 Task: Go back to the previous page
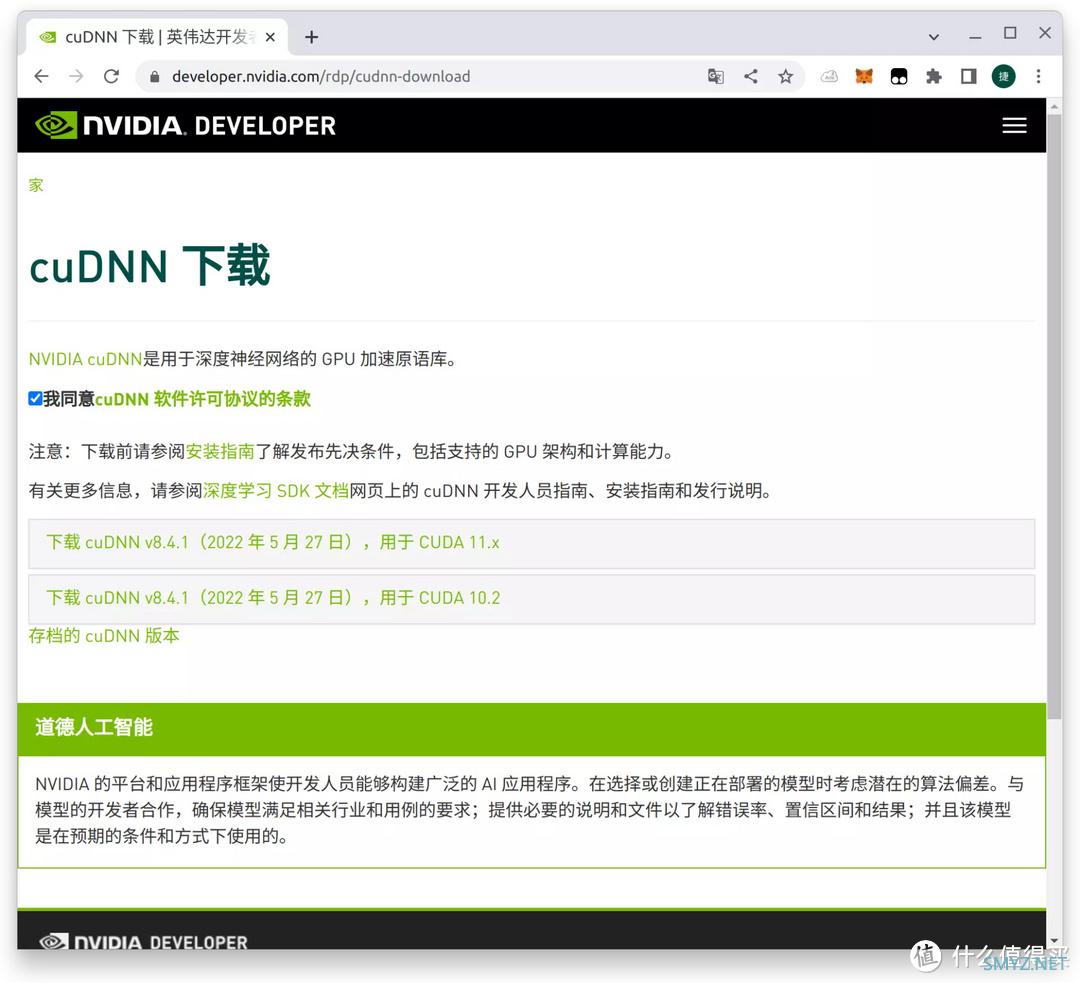tap(41, 76)
